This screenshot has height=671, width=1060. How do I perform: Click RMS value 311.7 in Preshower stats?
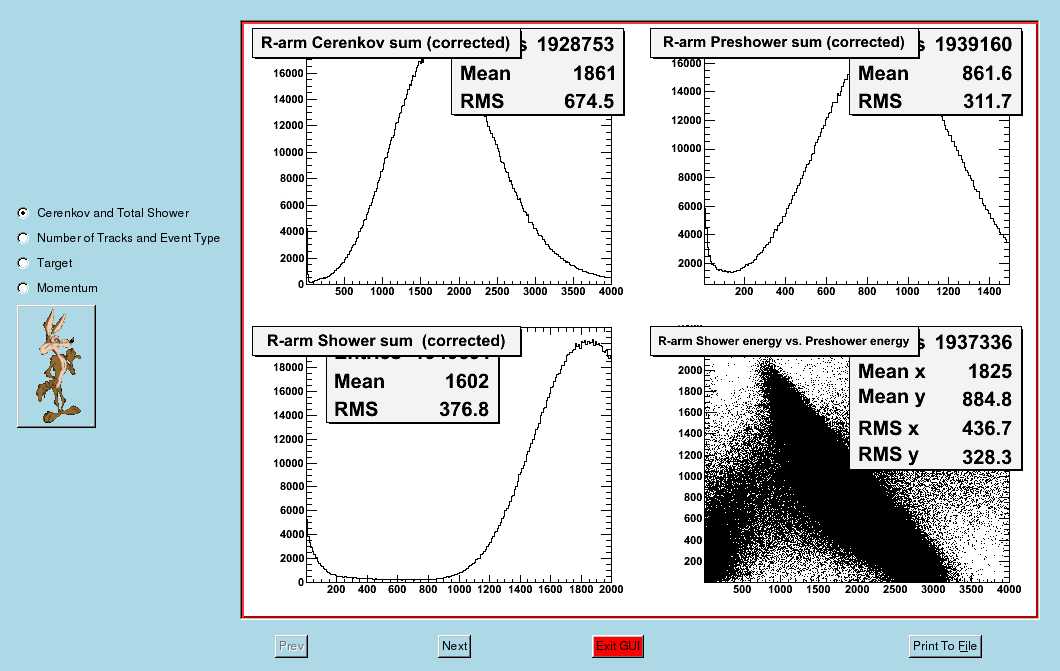(x=987, y=101)
